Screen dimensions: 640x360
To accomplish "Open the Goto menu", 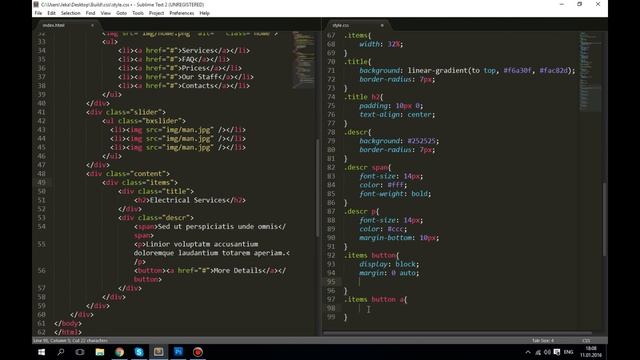I will click(x=121, y=13).
